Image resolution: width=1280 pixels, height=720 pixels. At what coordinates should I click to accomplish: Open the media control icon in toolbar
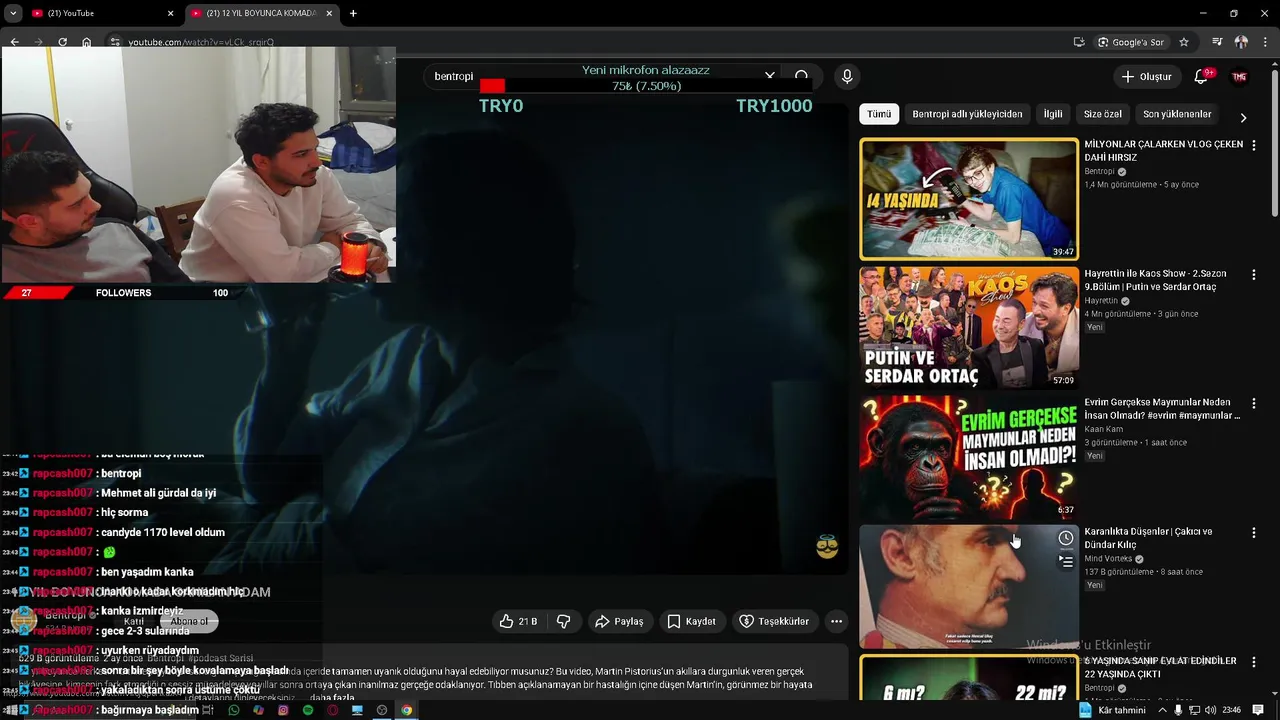(x=1217, y=42)
